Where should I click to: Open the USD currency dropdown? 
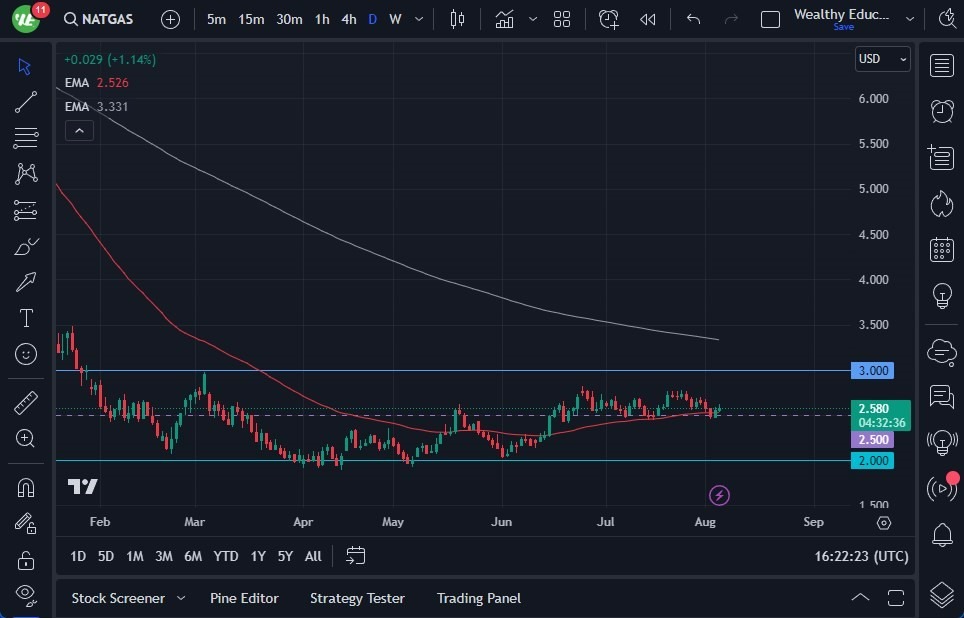click(882, 59)
